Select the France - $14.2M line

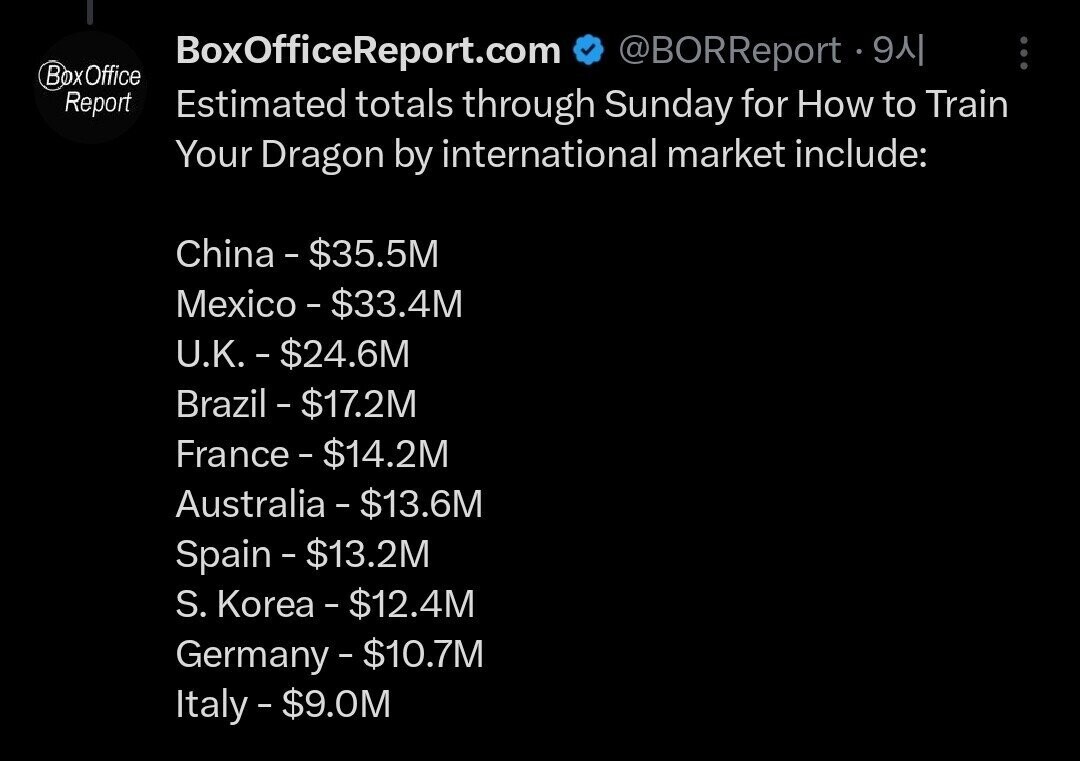point(312,454)
